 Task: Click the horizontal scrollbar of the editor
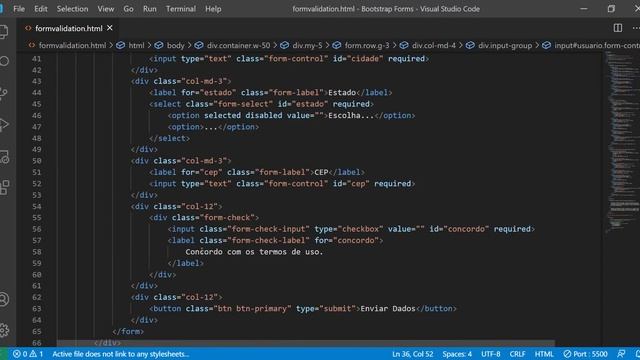click(x=305, y=343)
